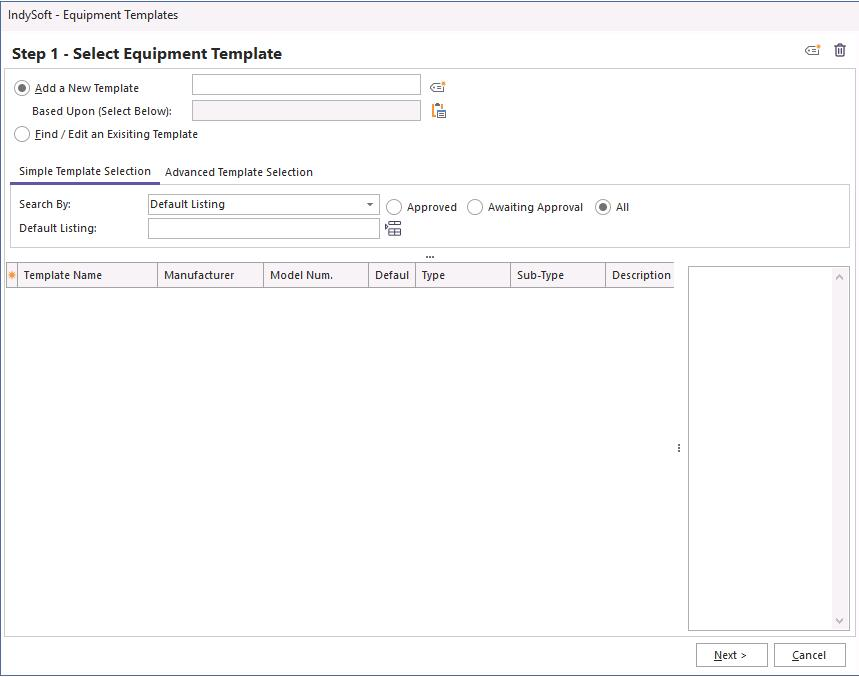The height and width of the screenshot is (677, 859).
Task: Click the trash delete icon at top right
Action: tap(840, 51)
